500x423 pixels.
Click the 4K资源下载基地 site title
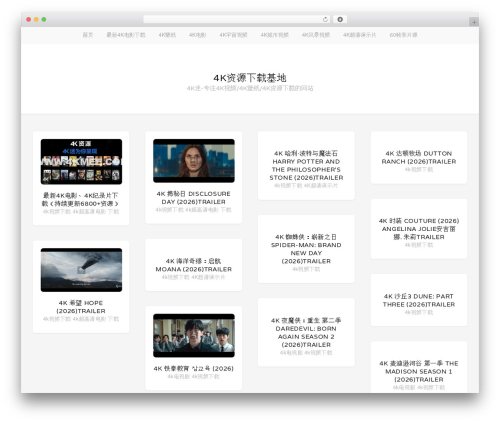point(250,78)
